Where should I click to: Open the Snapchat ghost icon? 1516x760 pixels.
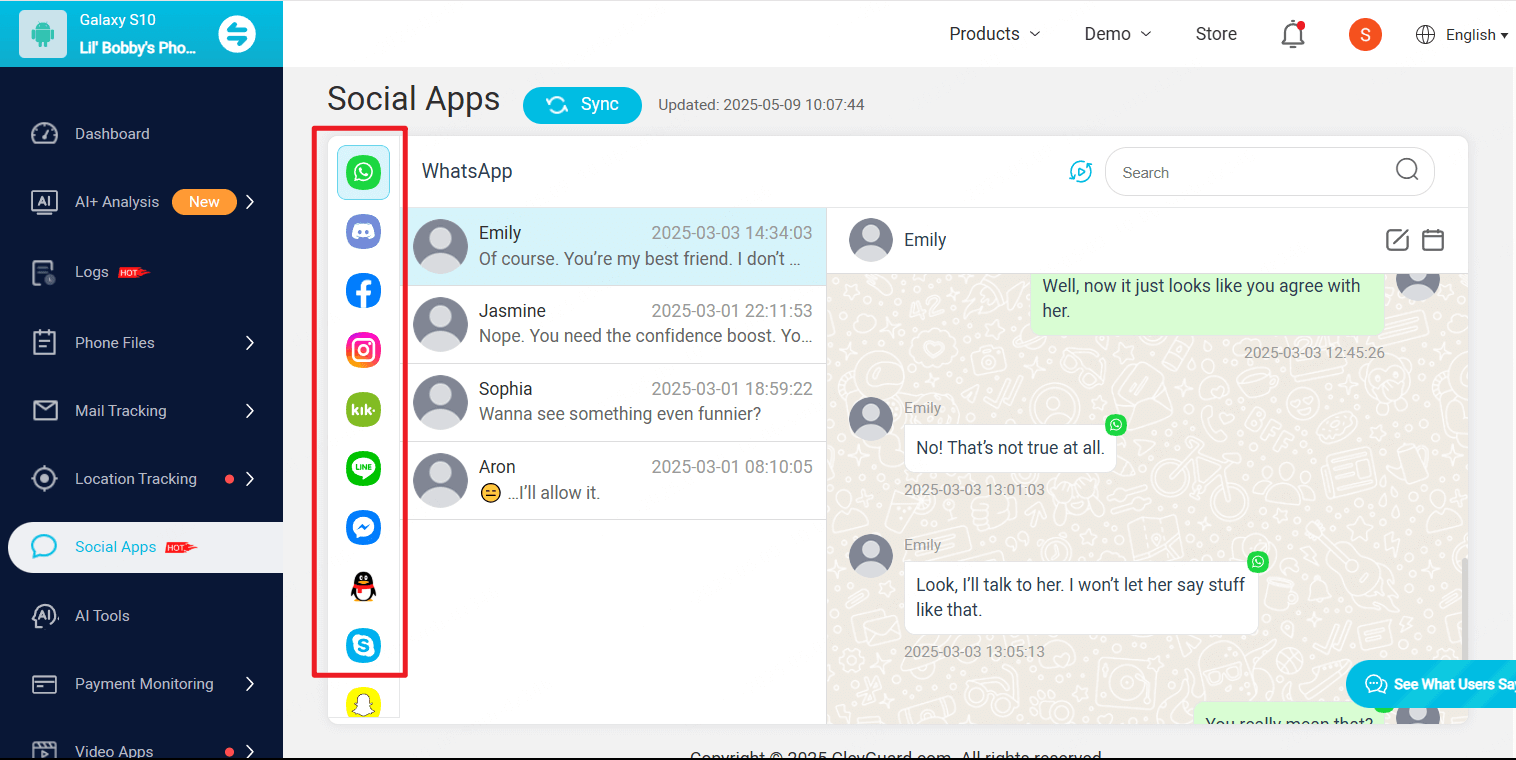coord(363,703)
